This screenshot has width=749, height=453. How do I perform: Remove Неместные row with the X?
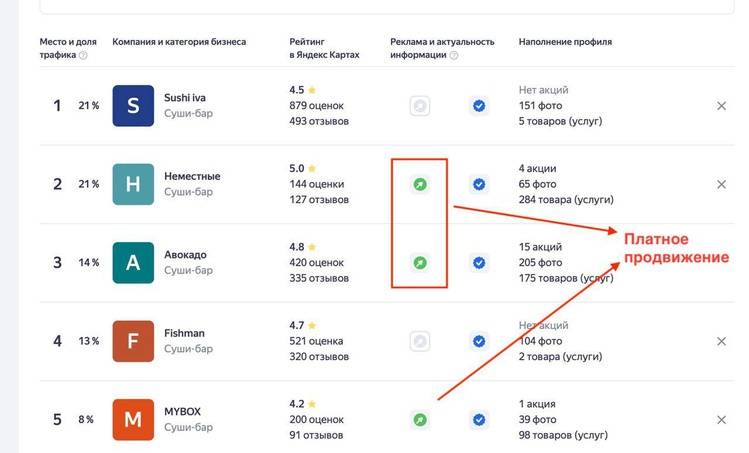pos(721,184)
